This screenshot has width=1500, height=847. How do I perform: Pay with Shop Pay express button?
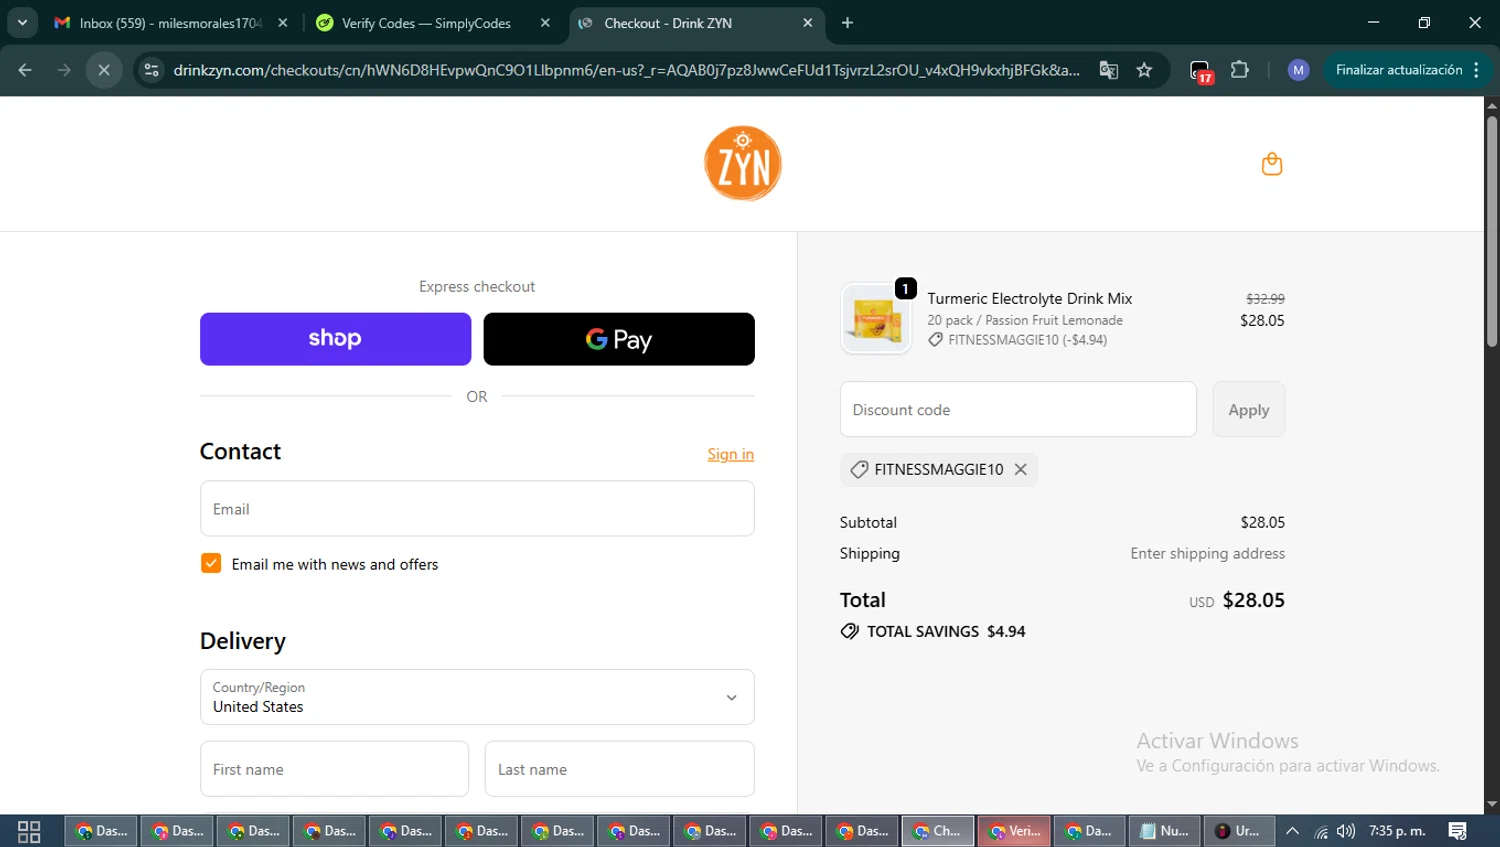tap(335, 339)
